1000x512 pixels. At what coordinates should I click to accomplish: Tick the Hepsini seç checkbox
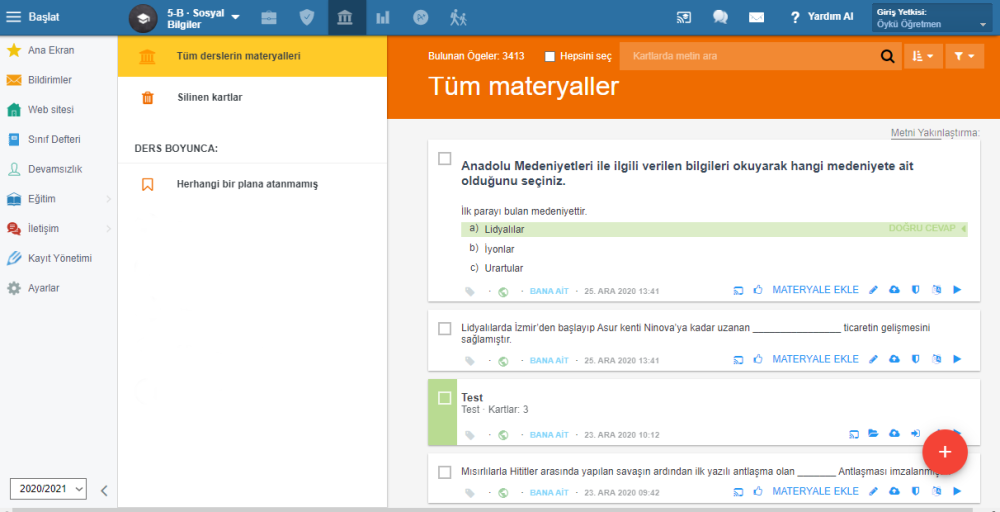tap(550, 56)
